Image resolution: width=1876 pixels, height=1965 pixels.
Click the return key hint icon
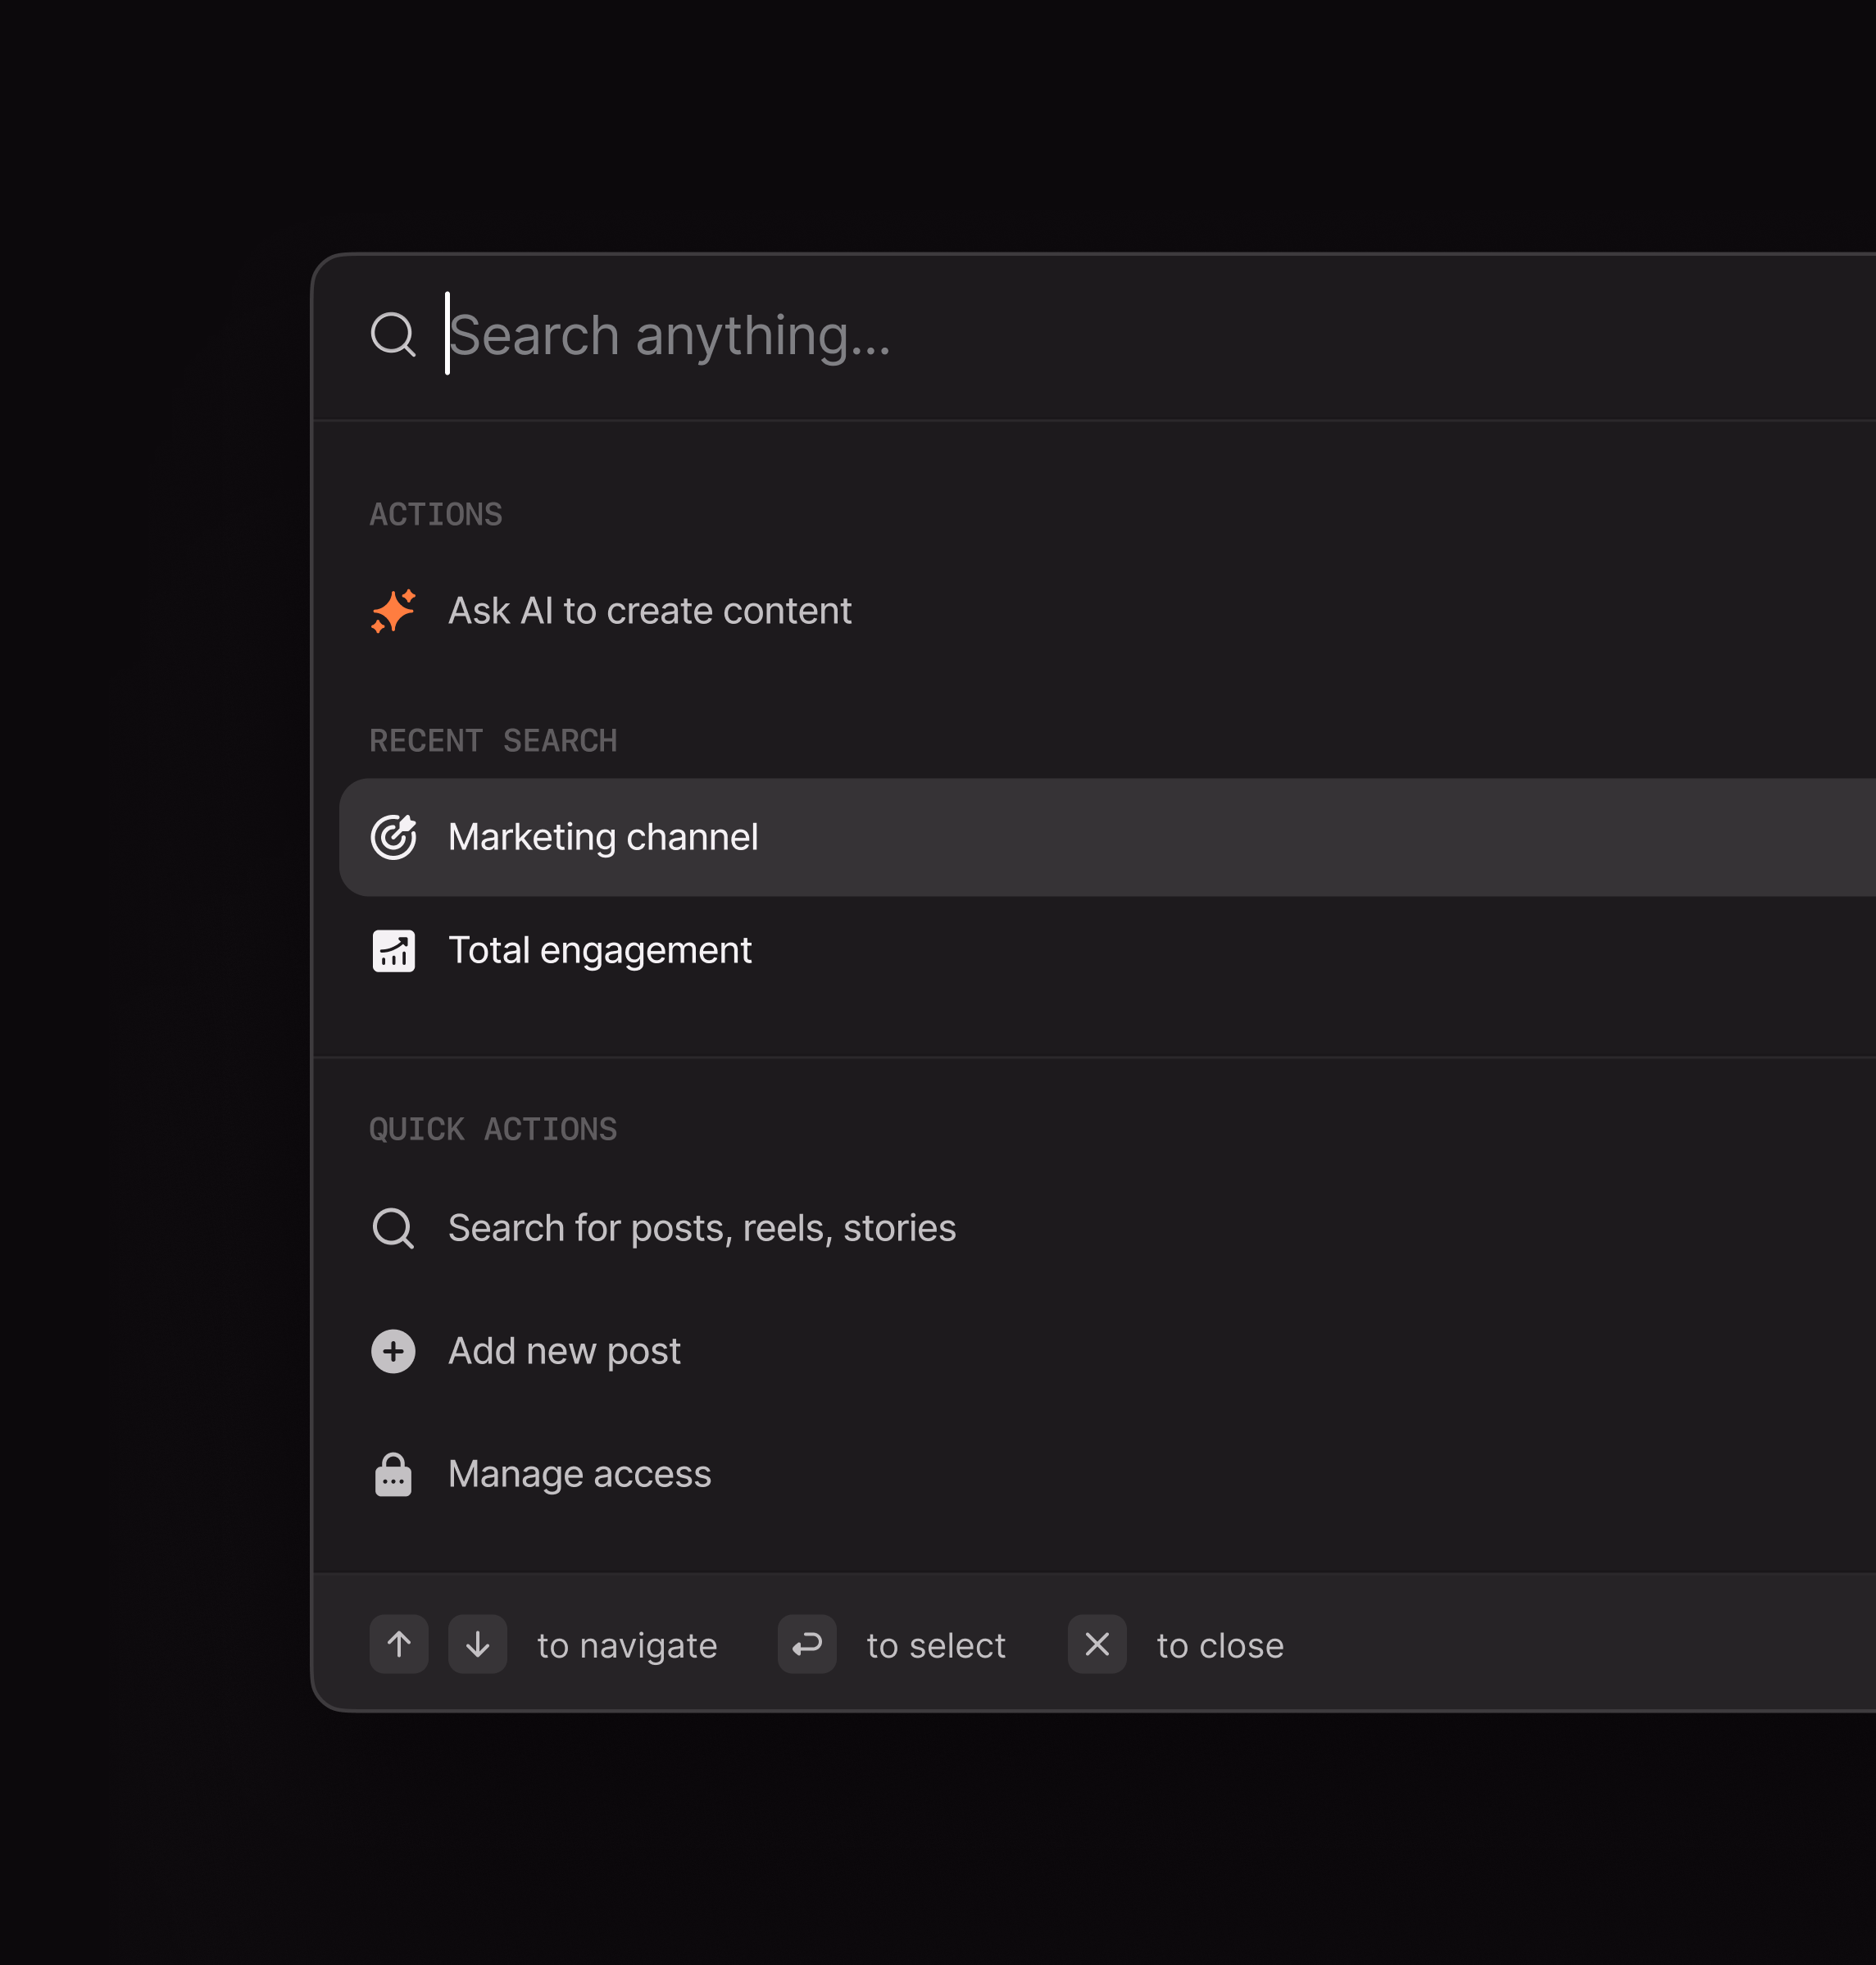(x=807, y=1644)
